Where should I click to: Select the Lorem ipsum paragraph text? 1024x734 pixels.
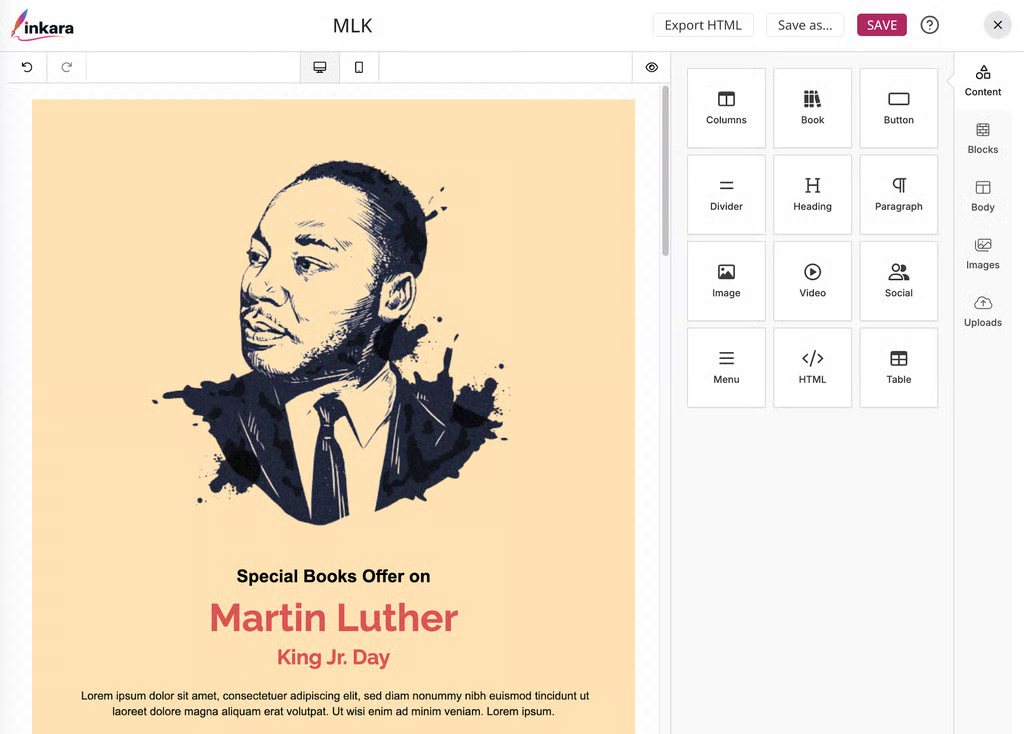coord(334,704)
